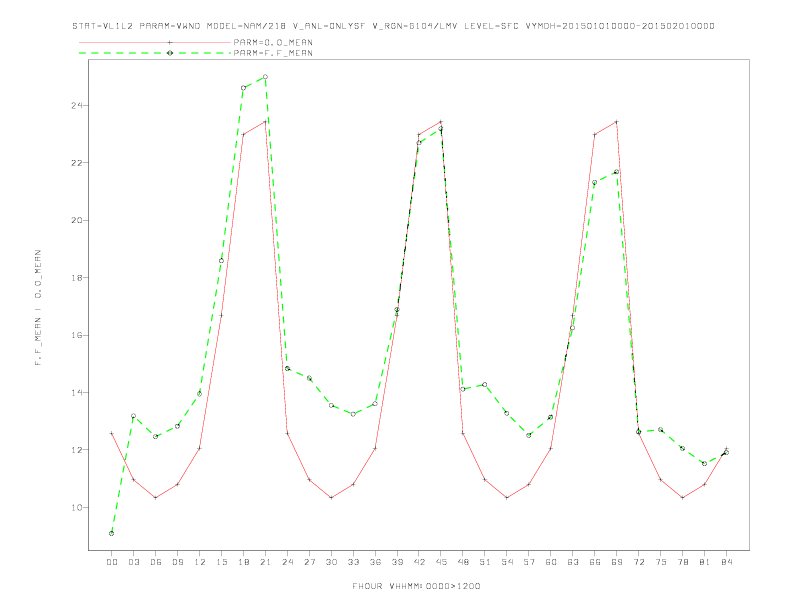Select green F_MEAN circle marker at hour 15
792x612 pixels.
[221, 261]
